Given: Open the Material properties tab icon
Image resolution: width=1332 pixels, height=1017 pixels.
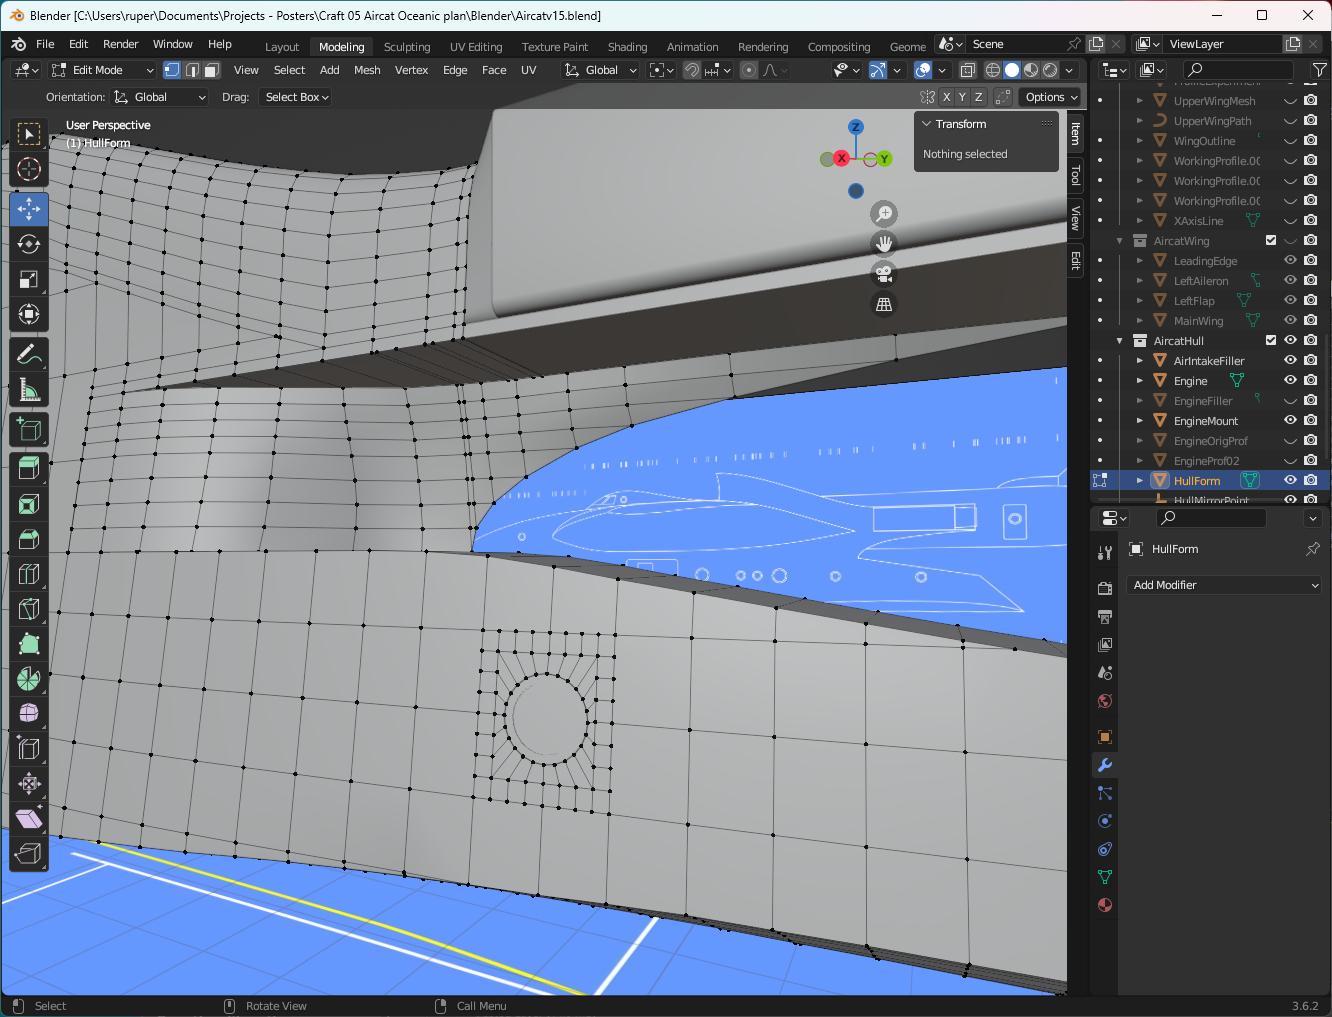Looking at the screenshot, I should point(1105,905).
